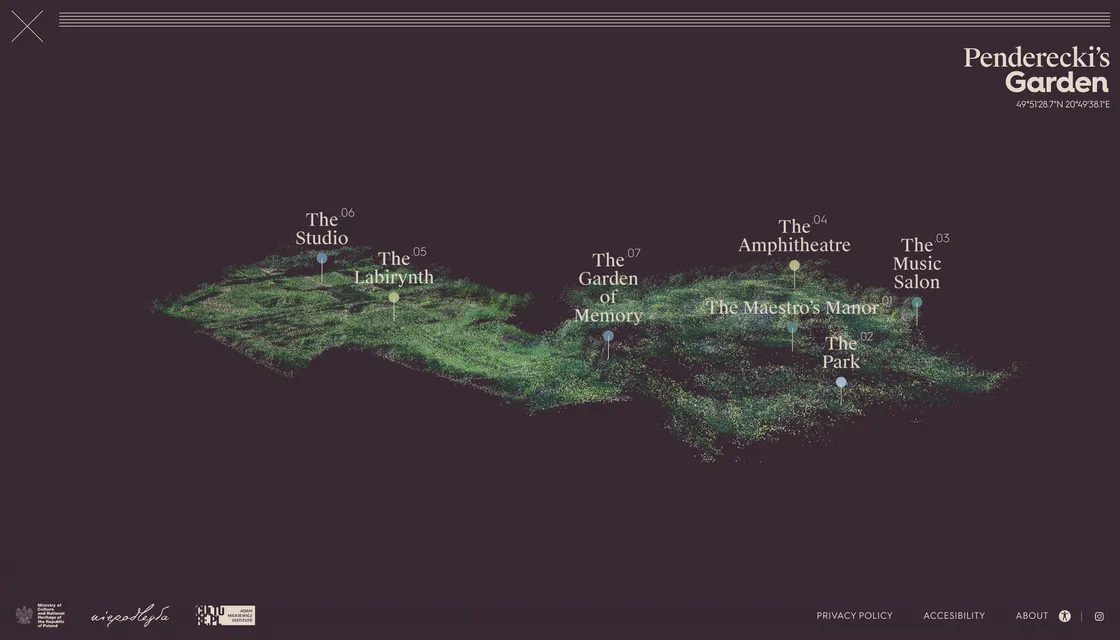Select The Labirynth map pin

click(393, 296)
